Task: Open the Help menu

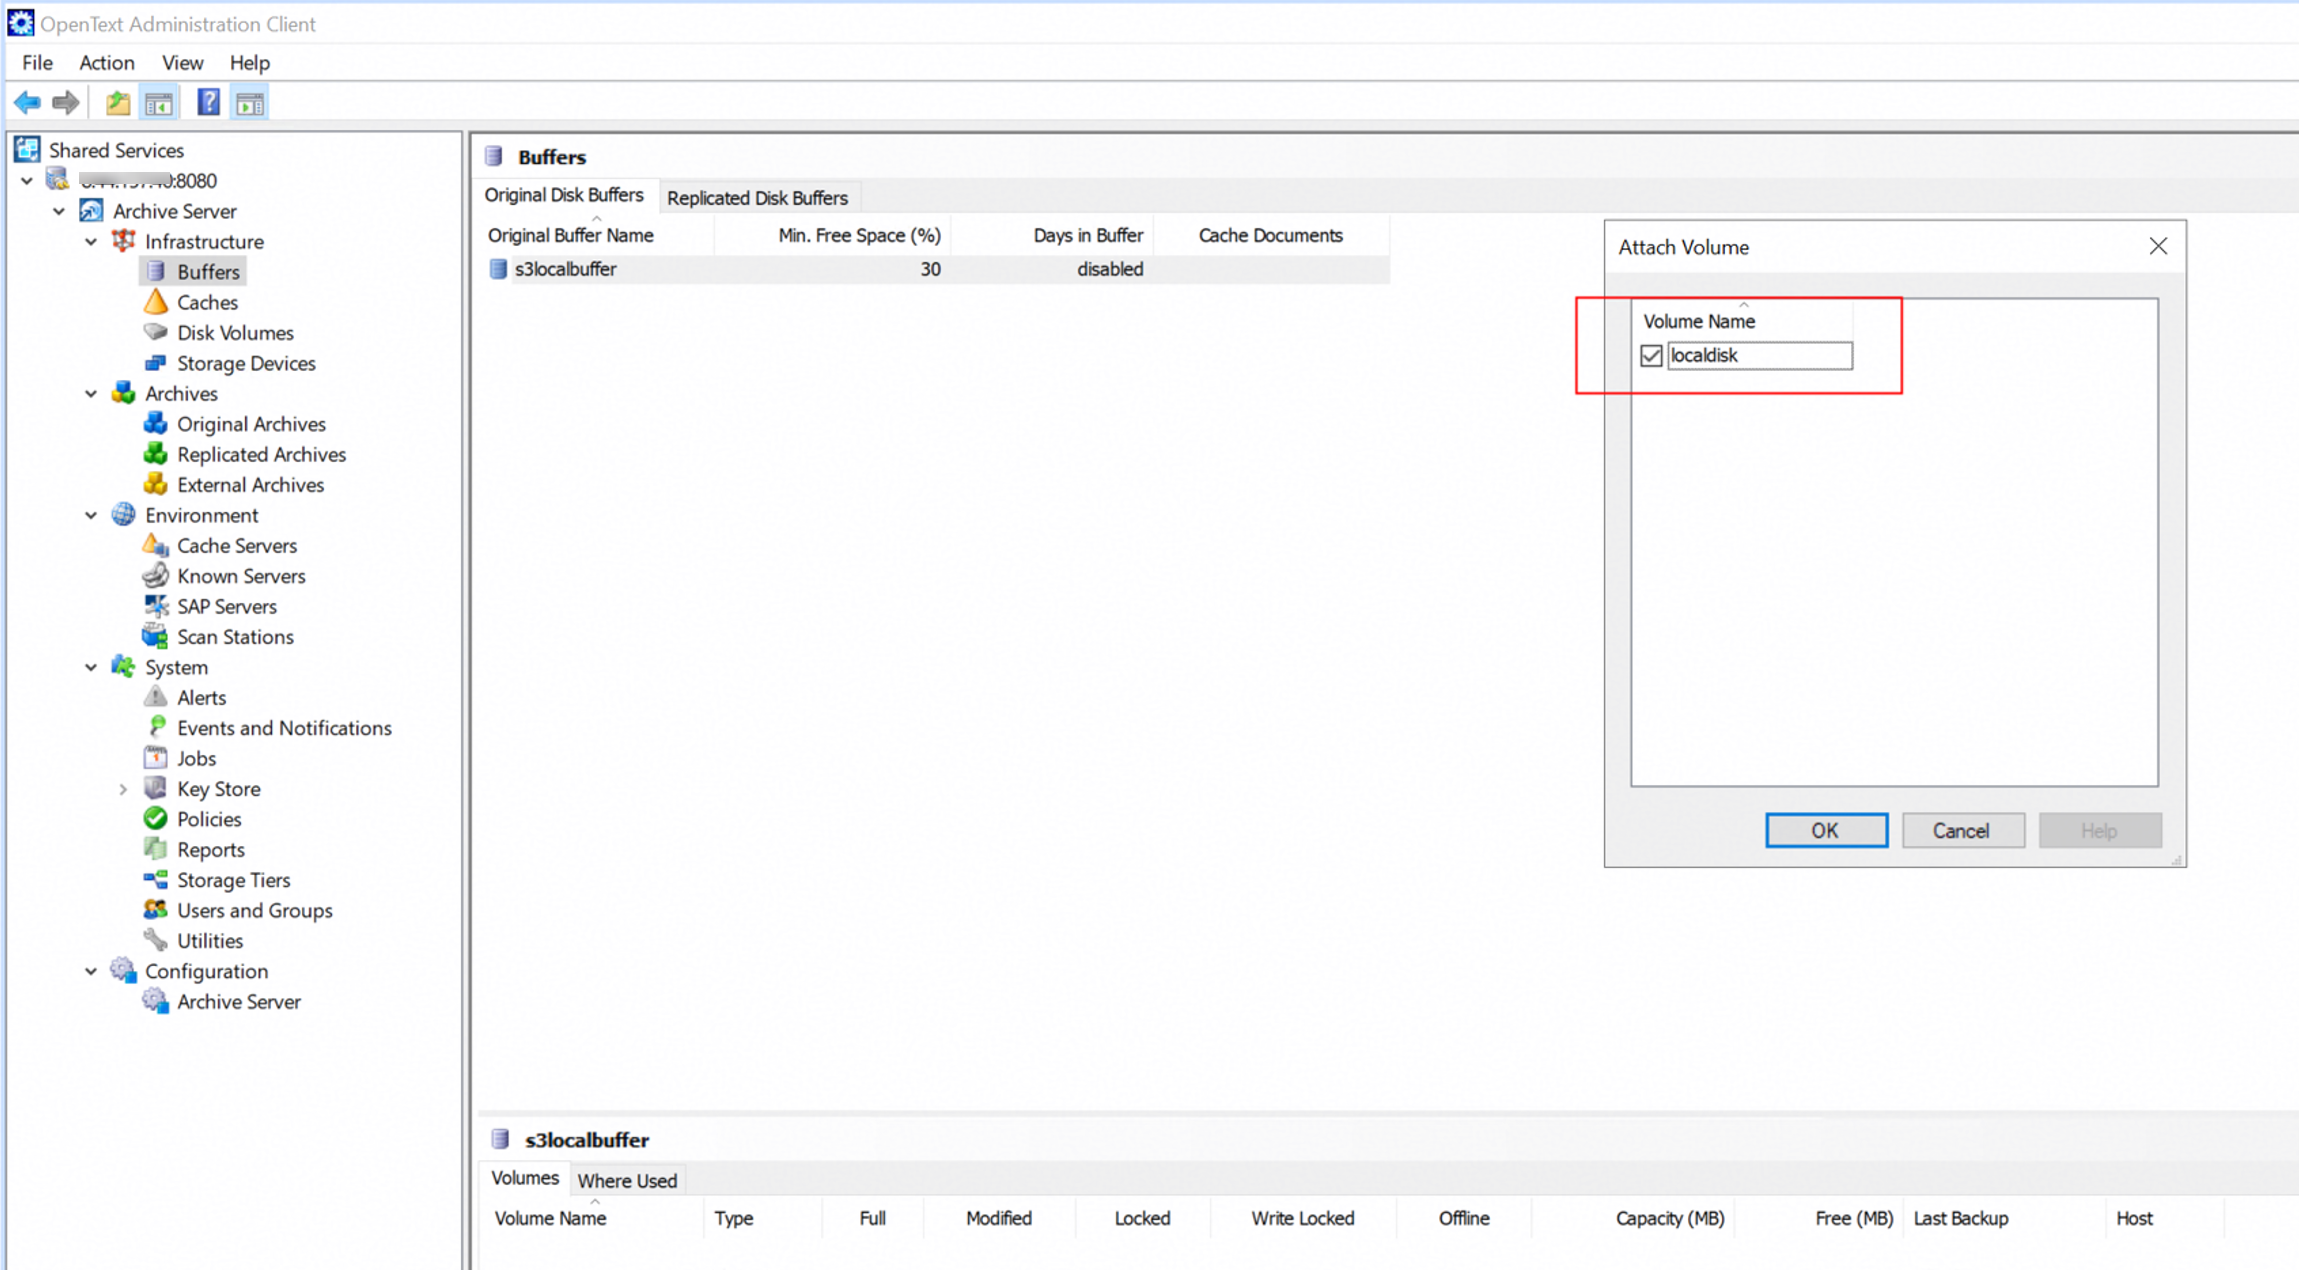Action: point(249,63)
